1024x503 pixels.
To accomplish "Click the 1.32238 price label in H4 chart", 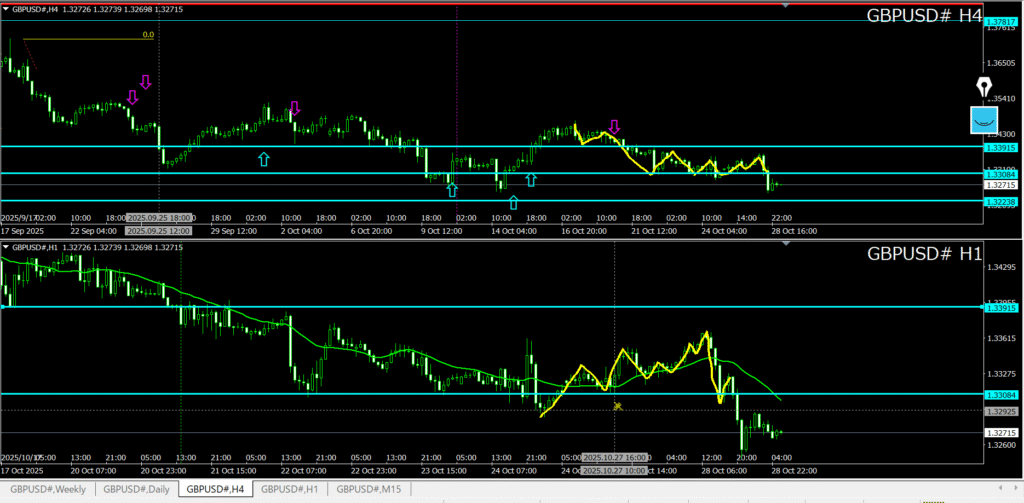I will (x=999, y=201).
